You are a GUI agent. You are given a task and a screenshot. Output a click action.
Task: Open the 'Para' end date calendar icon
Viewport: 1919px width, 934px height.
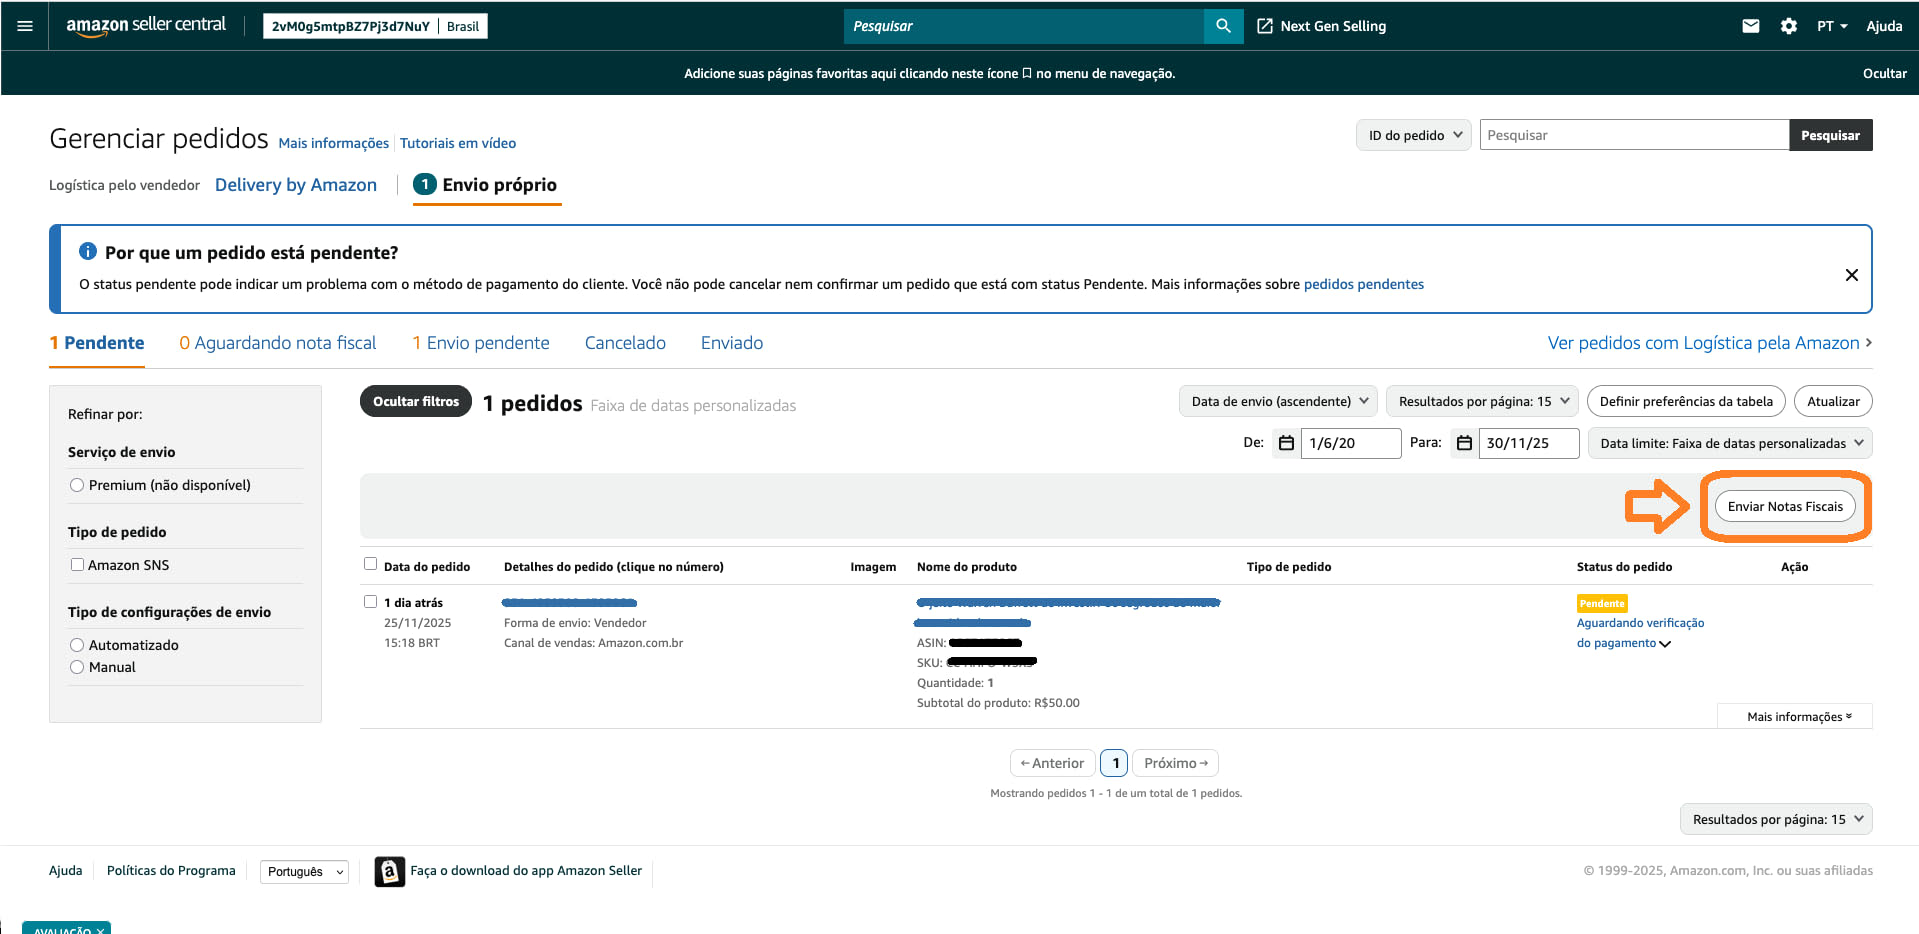(1464, 443)
